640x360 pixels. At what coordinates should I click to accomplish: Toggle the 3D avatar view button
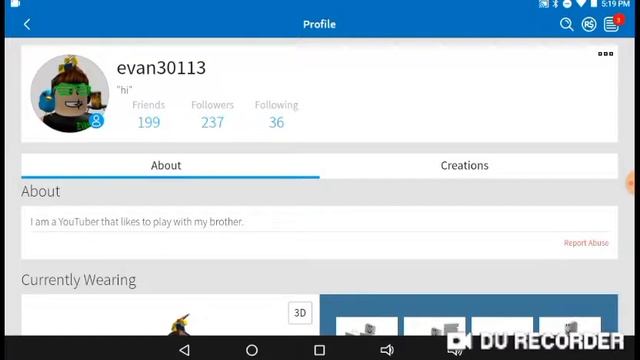[300, 313]
